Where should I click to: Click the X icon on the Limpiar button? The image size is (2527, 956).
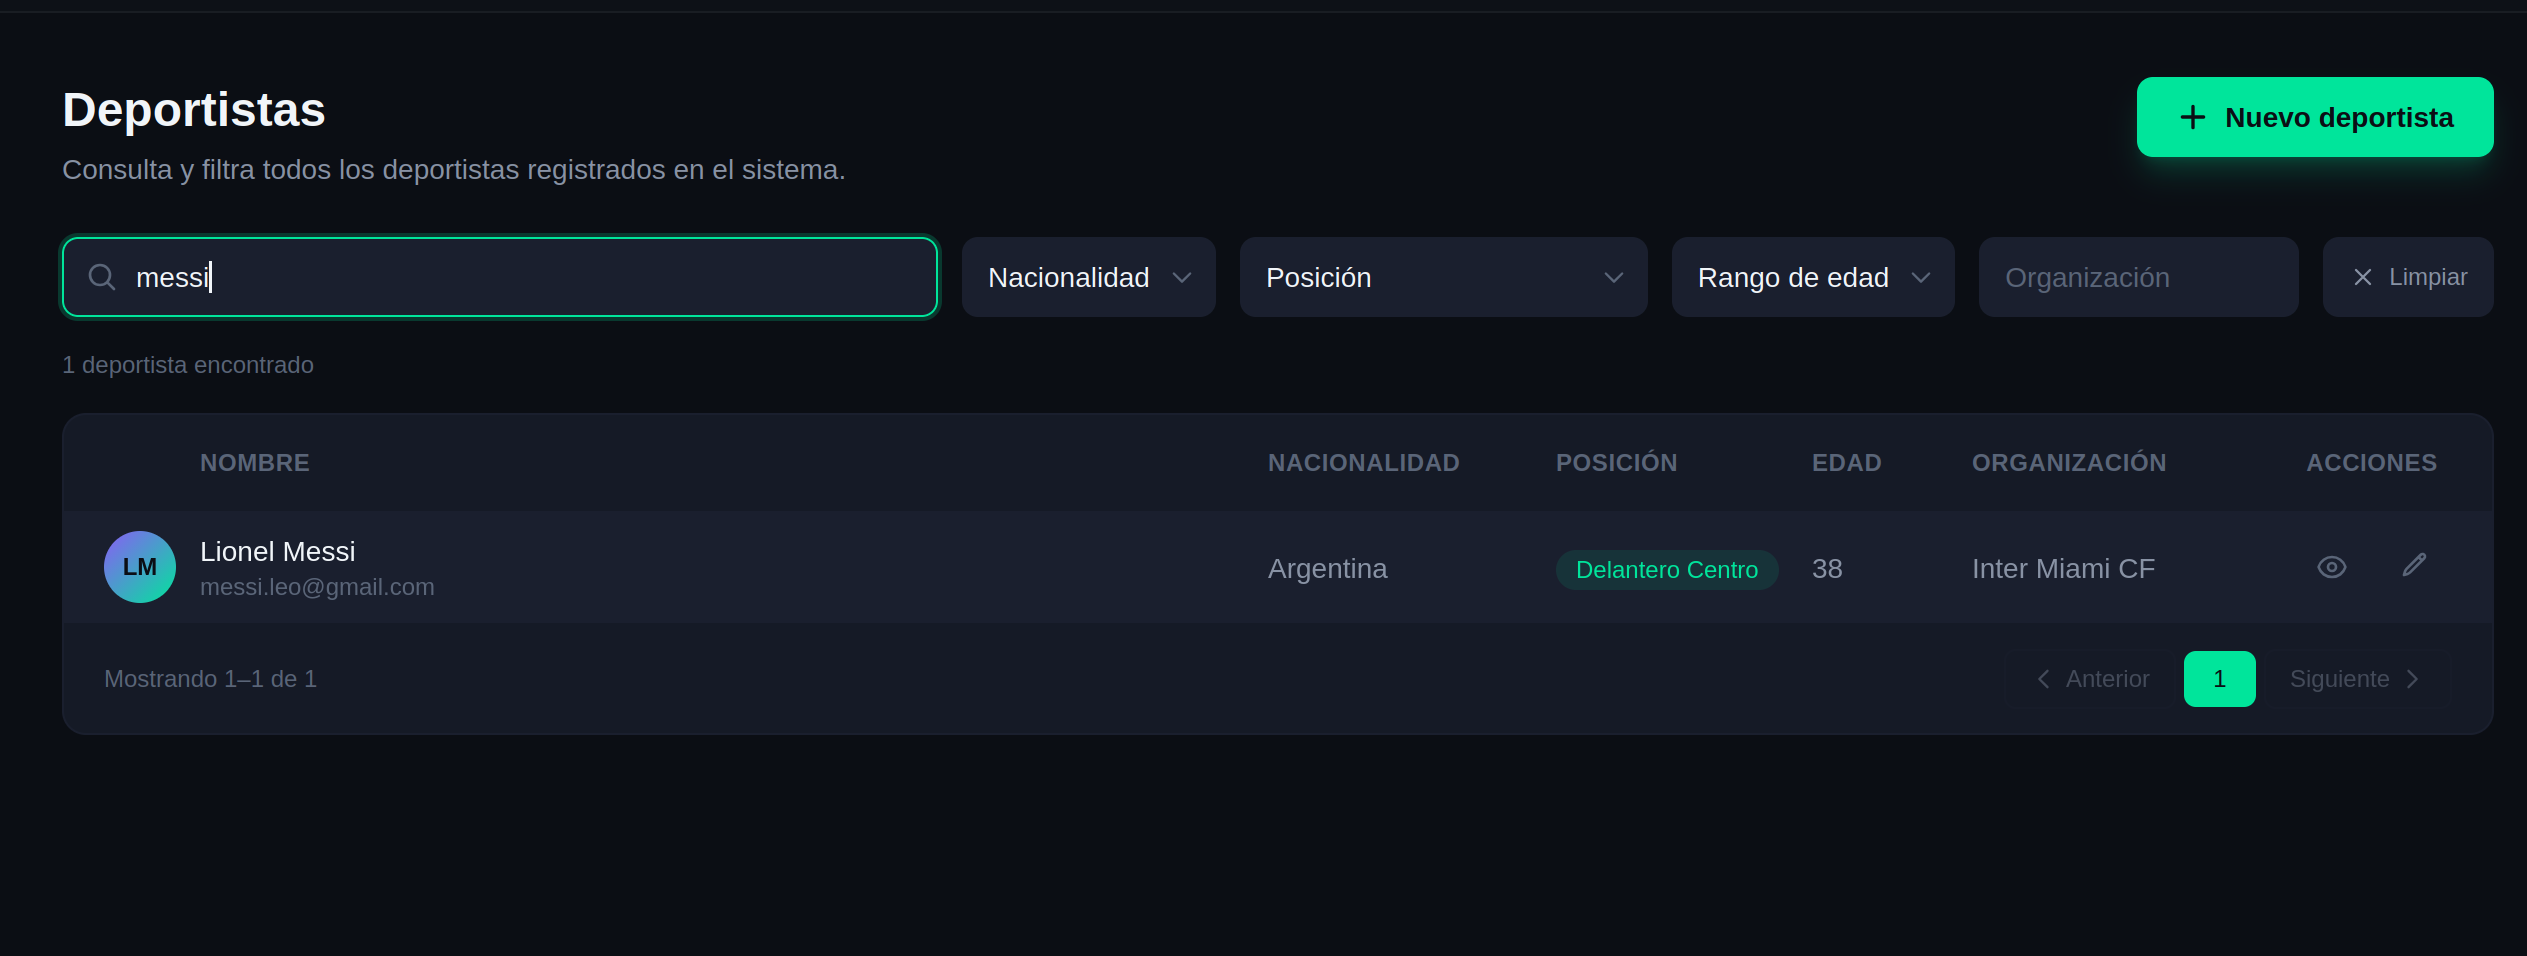click(x=2363, y=277)
